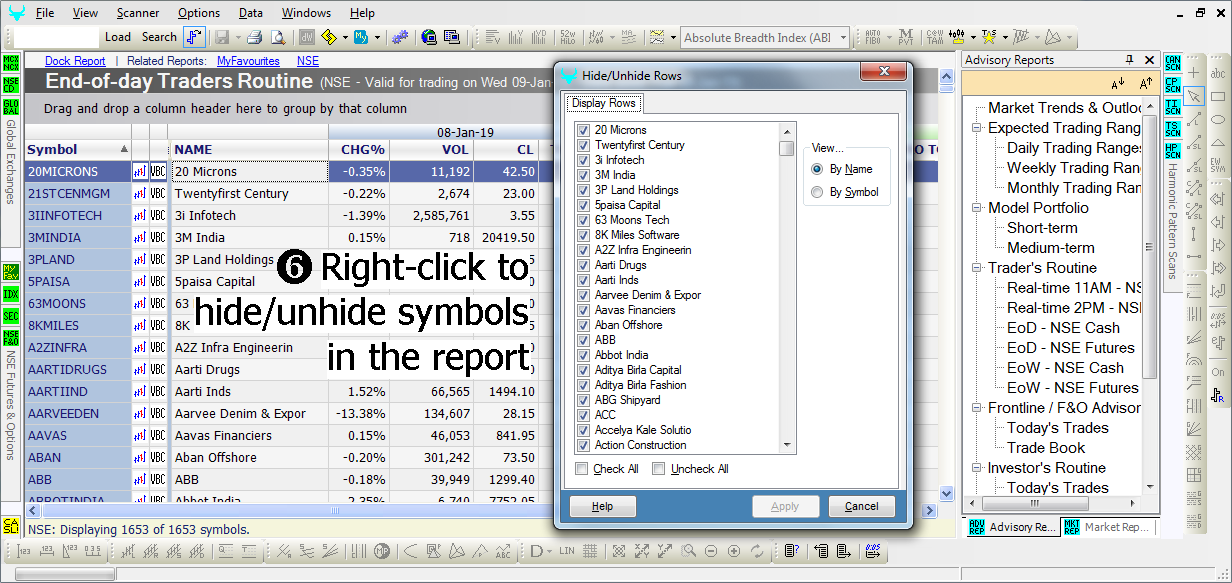The image size is (1232, 583).
Task: Select the crosshair plus tool
Action: pyautogui.click(x=1193, y=73)
